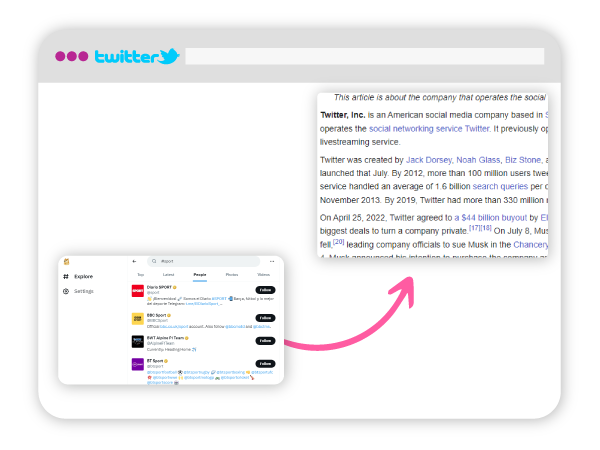The height and width of the screenshot is (450, 600).
Task: Click the BT Sport account name
Action: coord(155,361)
